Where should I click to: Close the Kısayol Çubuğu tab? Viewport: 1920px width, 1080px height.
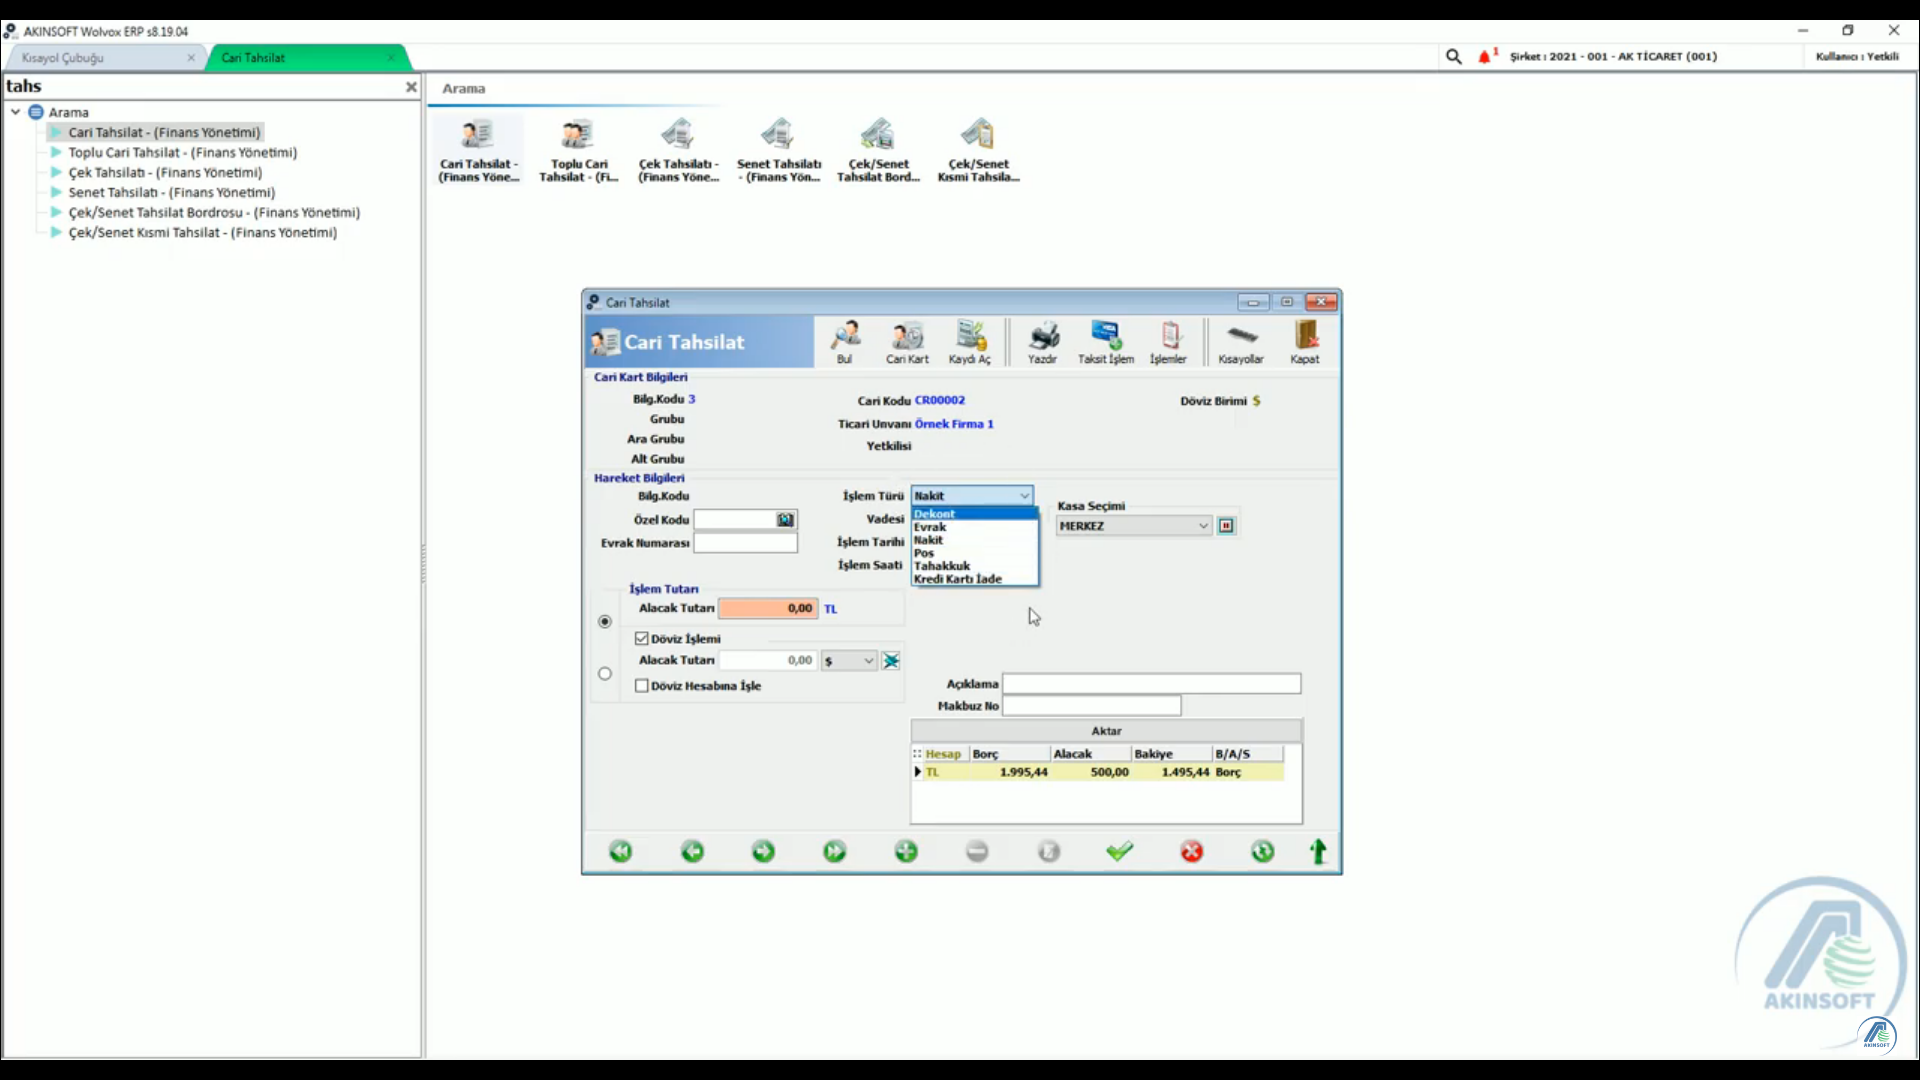[191, 58]
